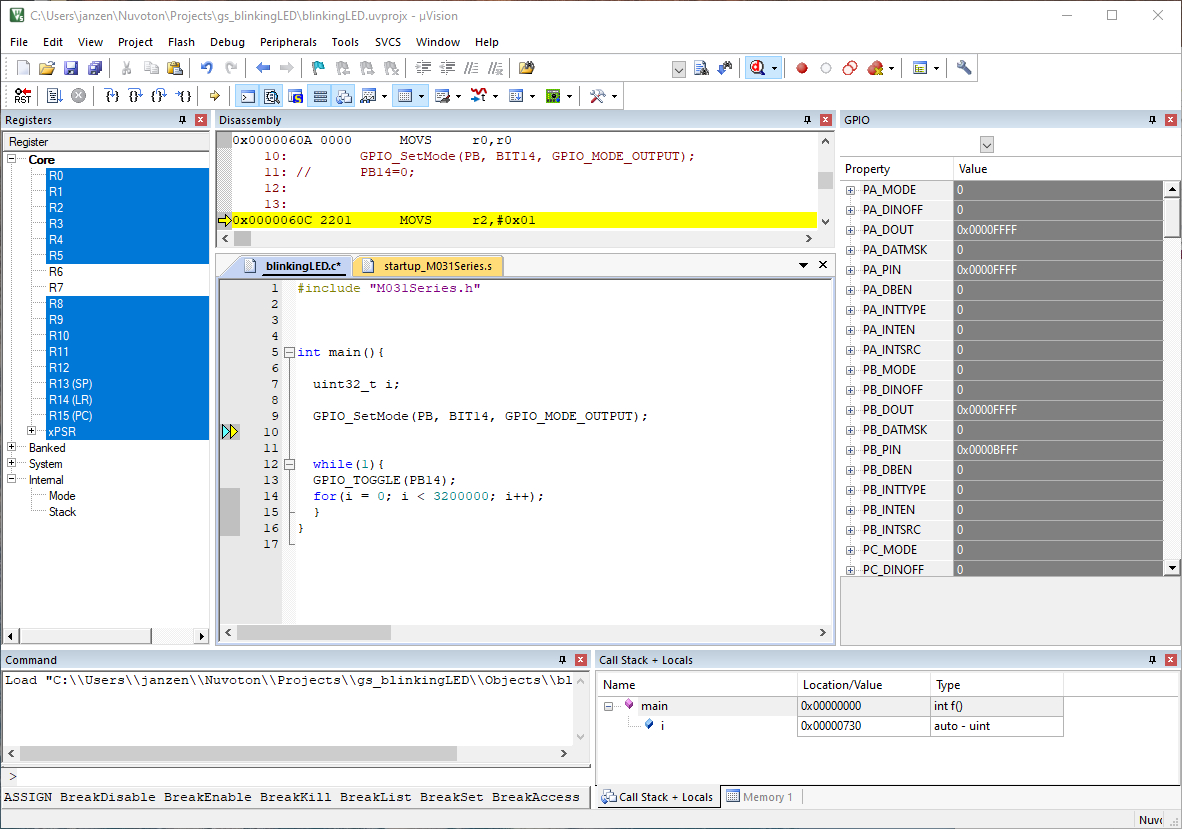This screenshot has height=829, width=1182.
Task: Open the GPIO port selection dropdown
Action: [987, 144]
